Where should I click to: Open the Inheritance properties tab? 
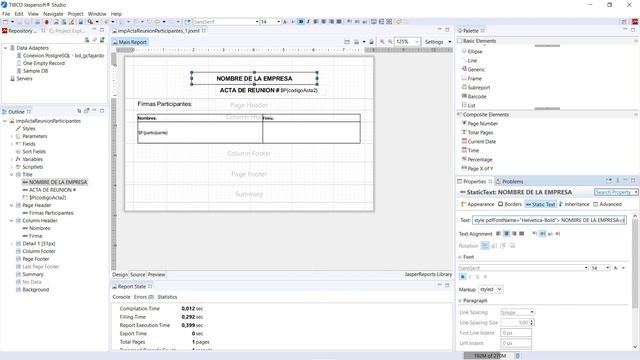click(574, 204)
